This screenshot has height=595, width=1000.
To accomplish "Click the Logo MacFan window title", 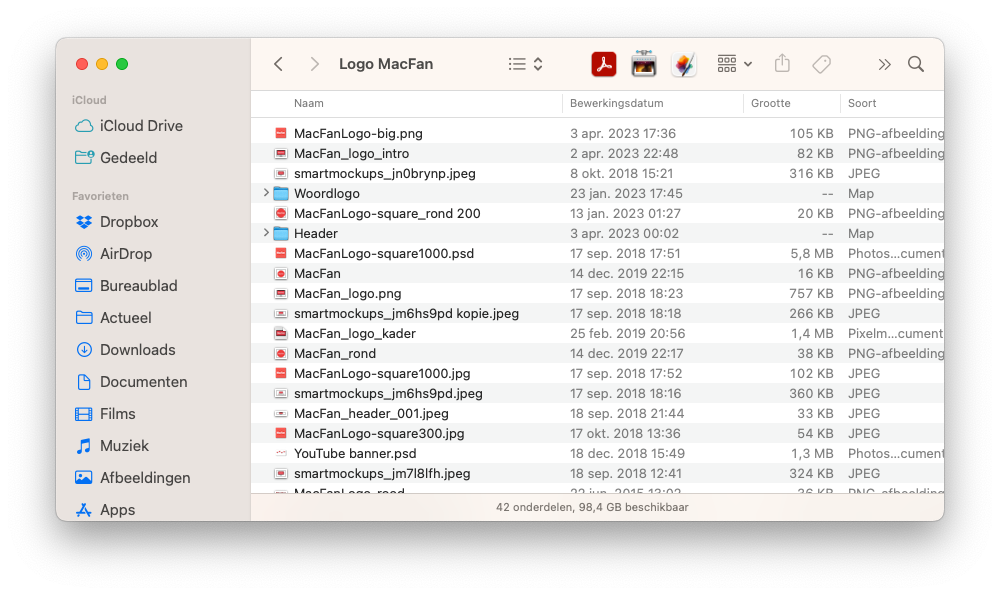I will coord(386,64).
